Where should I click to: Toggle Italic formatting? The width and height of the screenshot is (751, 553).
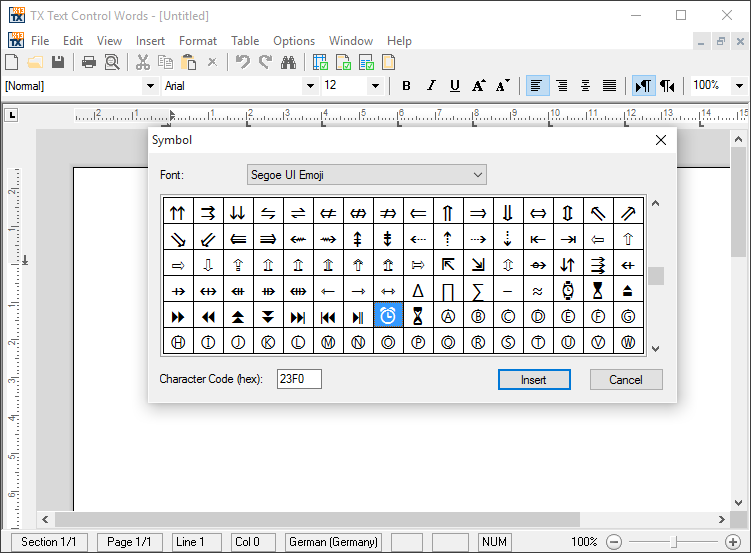click(x=431, y=86)
